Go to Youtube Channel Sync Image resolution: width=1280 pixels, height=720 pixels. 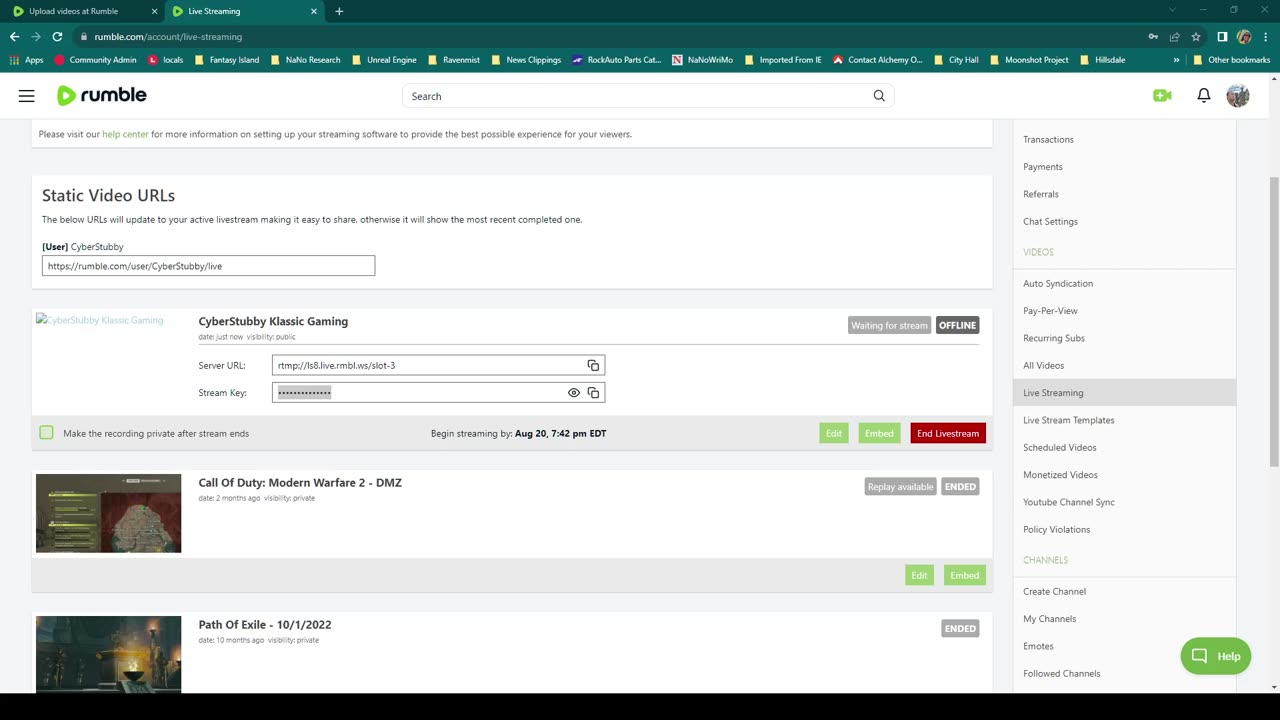pyautogui.click(x=1068, y=502)
